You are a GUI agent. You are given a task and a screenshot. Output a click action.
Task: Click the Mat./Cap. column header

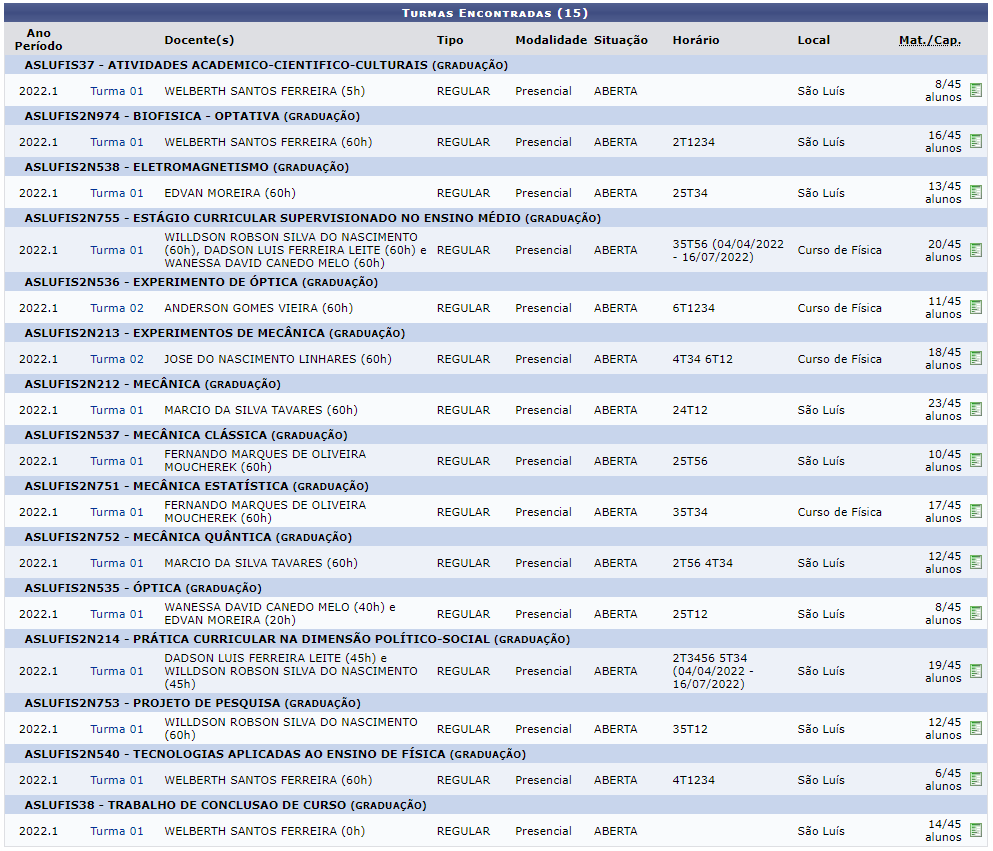coord(929,40)
